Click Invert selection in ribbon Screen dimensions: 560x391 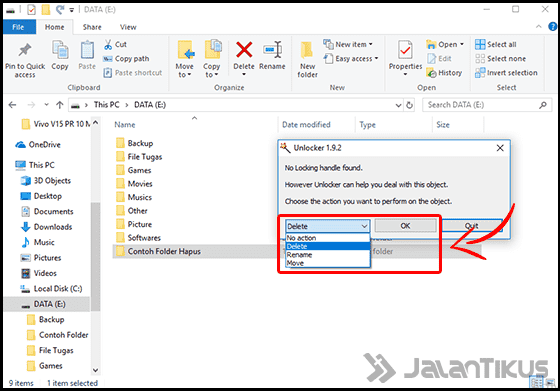(506, 73)
